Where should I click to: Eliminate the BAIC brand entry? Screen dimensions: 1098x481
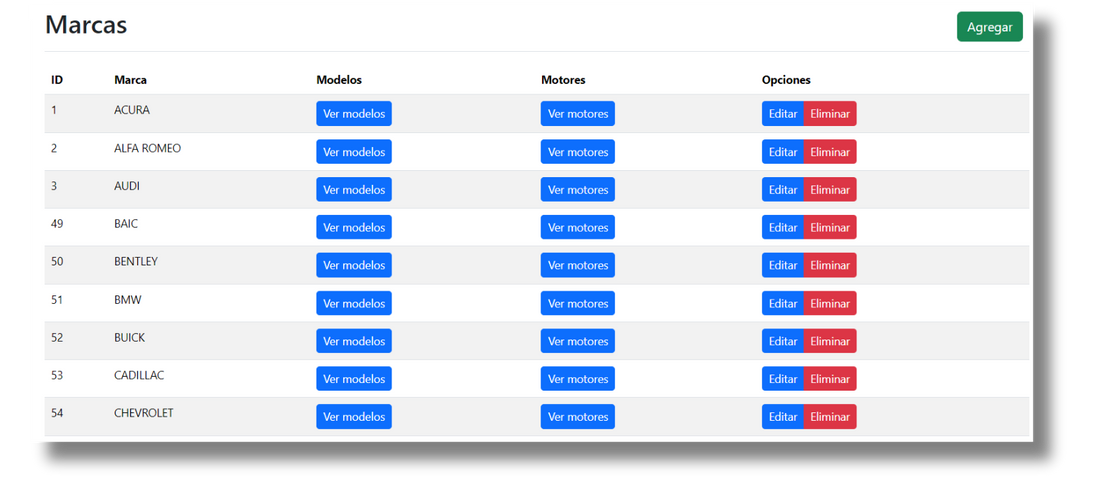[x=830, y=228]
